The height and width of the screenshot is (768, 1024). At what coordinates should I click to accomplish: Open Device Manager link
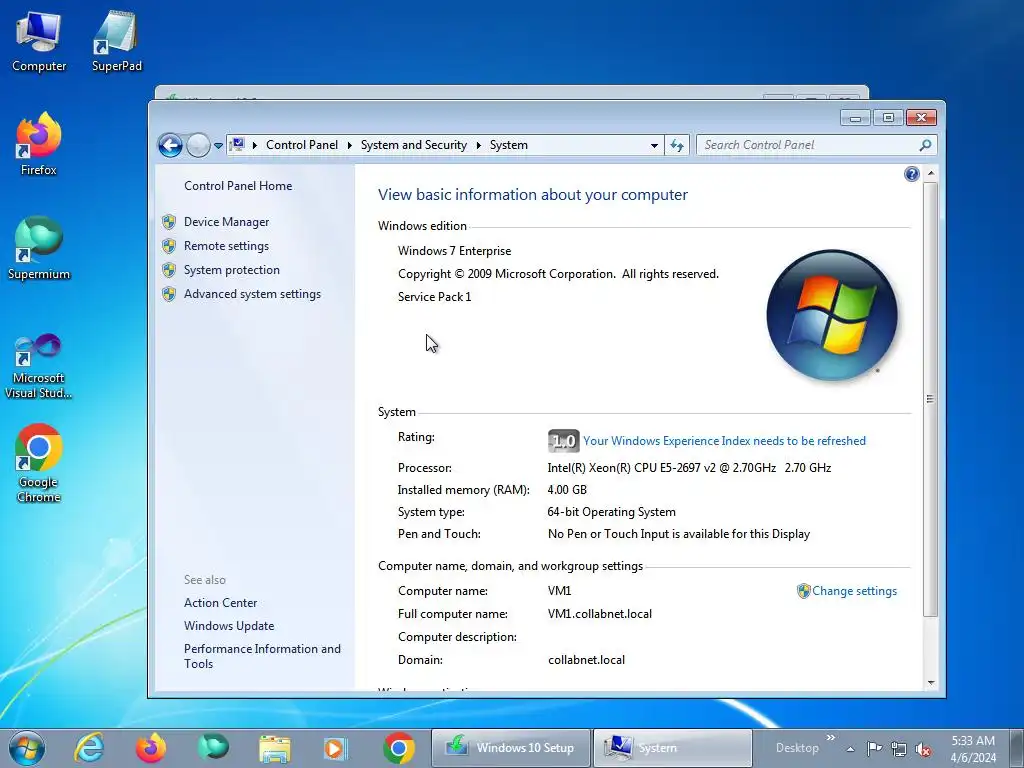[x=226, y=222]
